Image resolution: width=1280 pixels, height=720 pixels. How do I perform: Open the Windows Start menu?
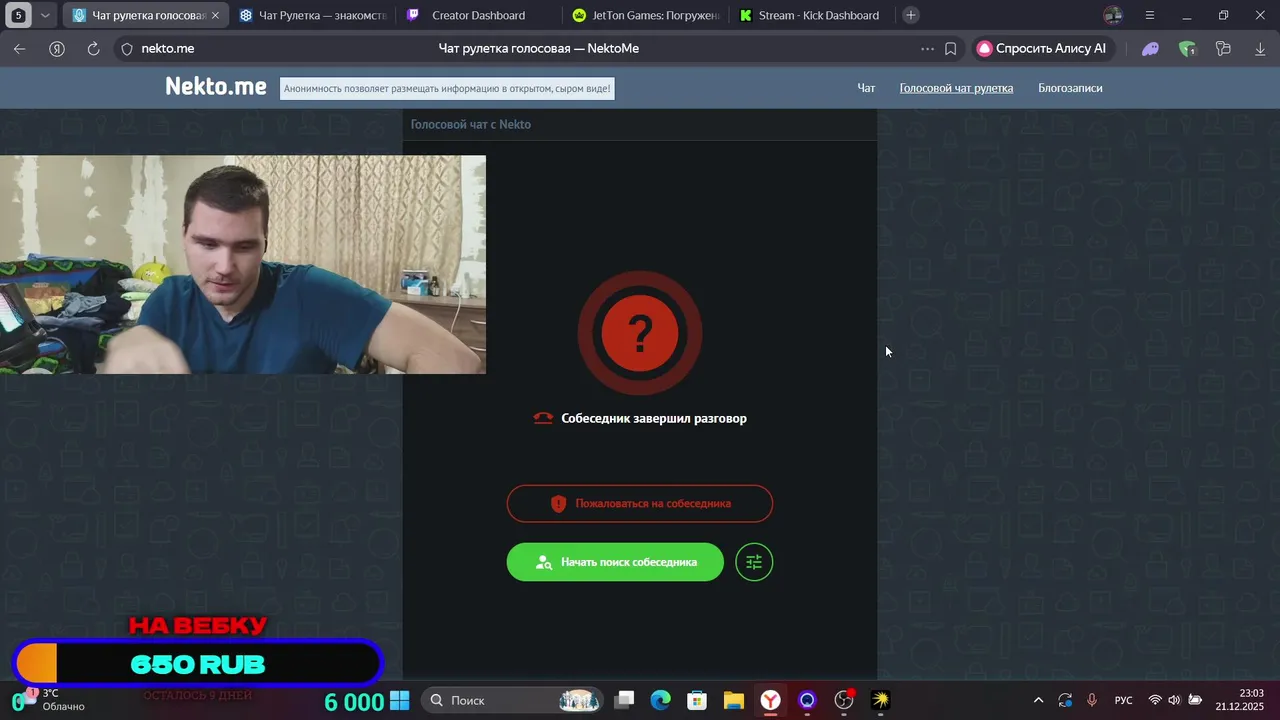click(400, 700)
